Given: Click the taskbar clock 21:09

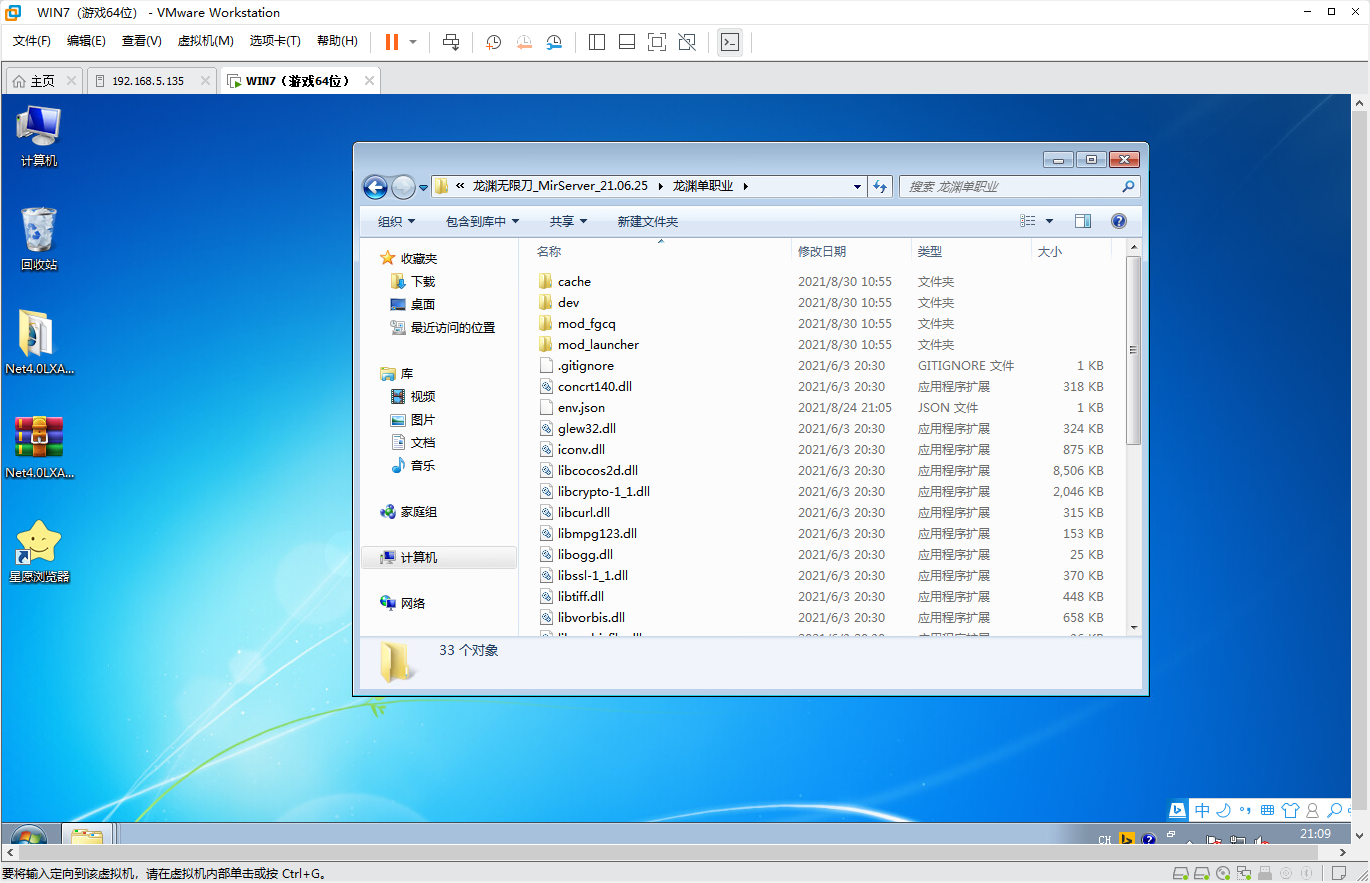Looking at the screenshot, I should [x=1315, y=834].
